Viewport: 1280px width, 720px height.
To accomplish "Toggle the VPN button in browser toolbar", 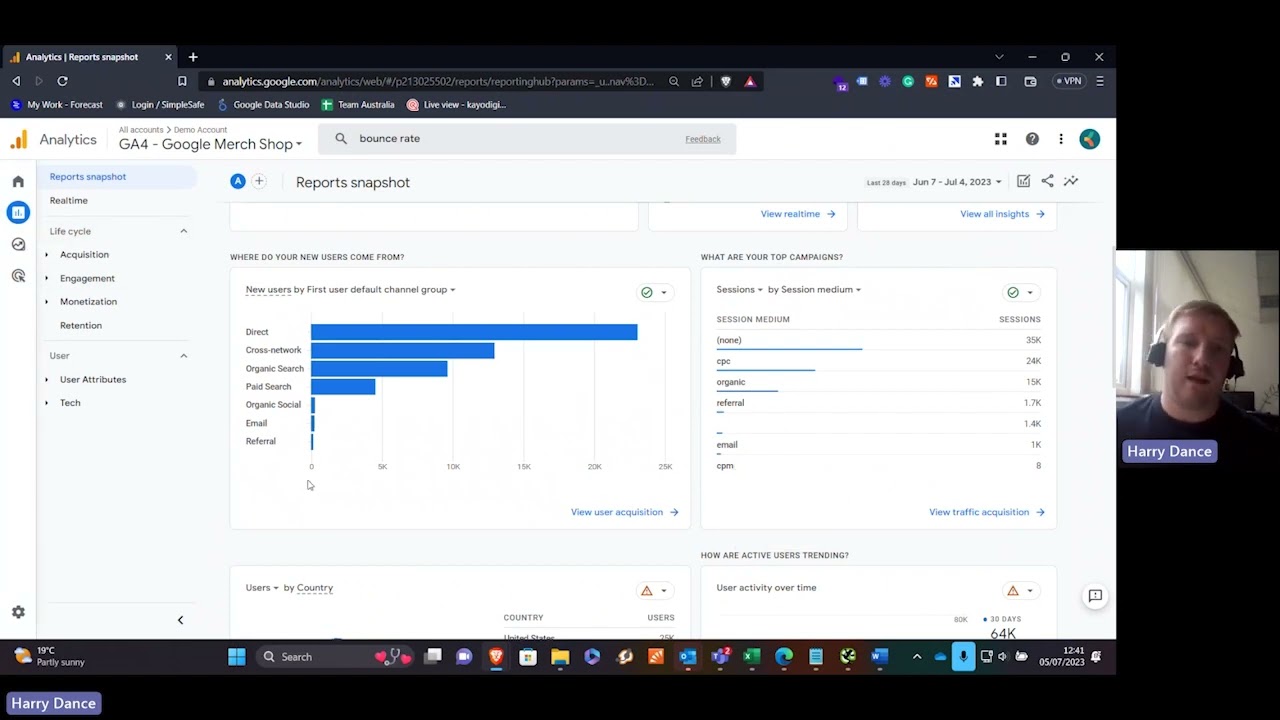I will tap(1069, 81).
